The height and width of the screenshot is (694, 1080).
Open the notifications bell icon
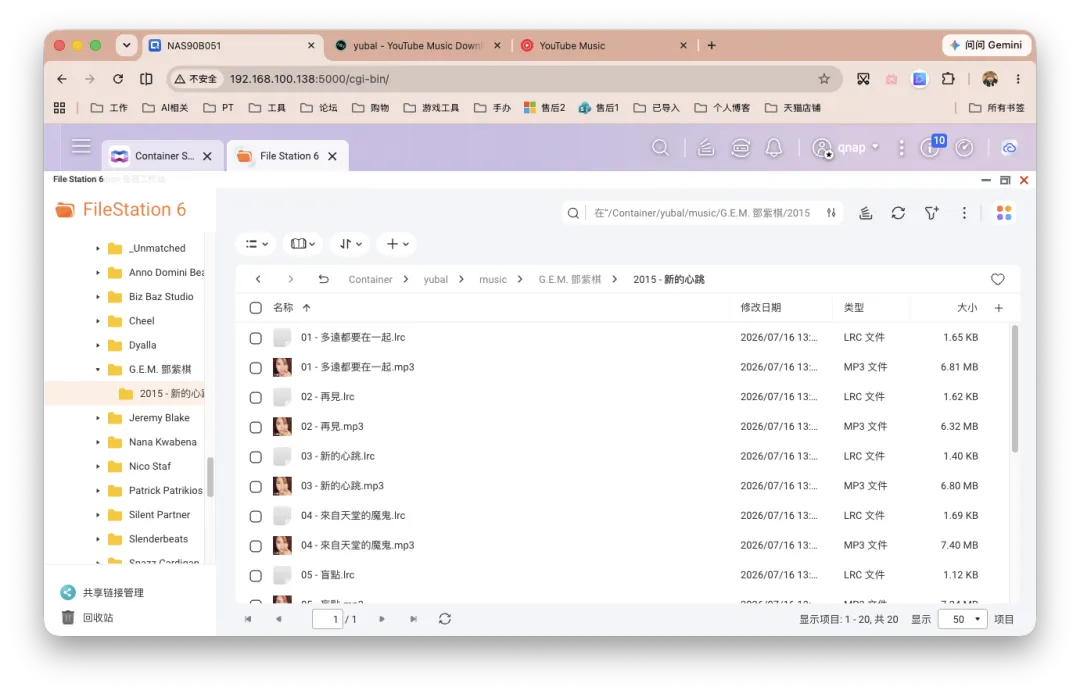point(774,148)
